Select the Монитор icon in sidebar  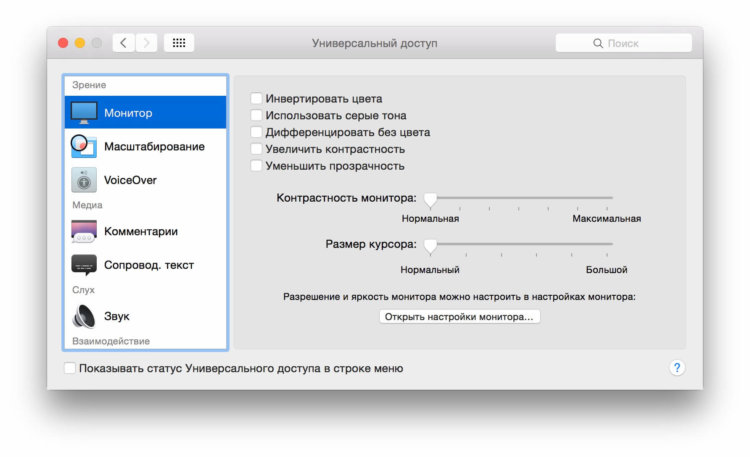pyautogui.click(x=84, y=113)
